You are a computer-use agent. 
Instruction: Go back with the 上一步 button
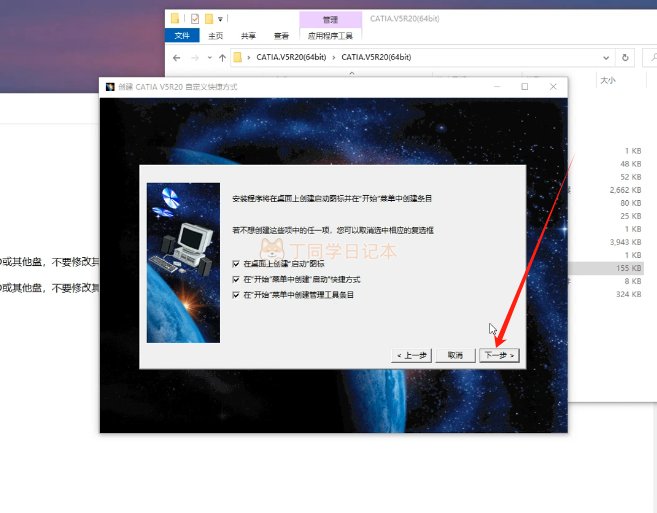click(x=411, y=355)
